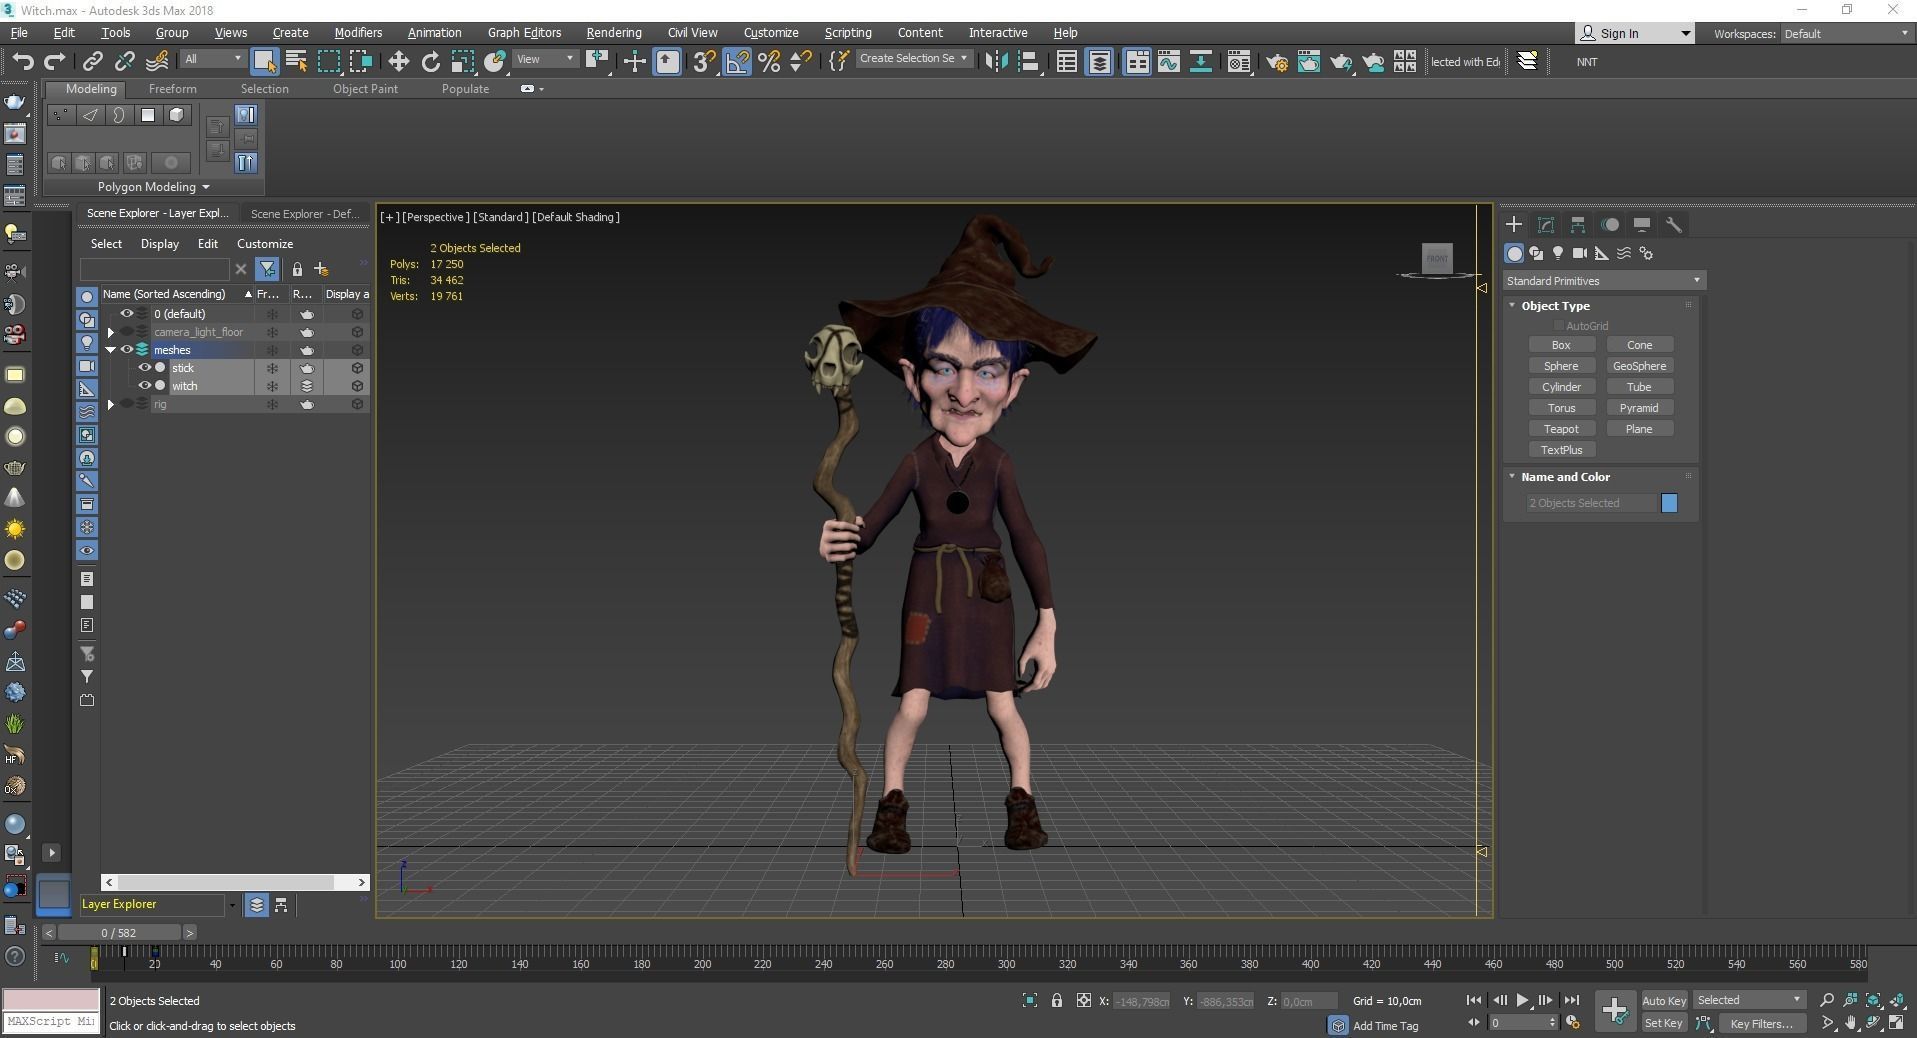Enable the AutoGrid checkbox

pos(1558,326)
